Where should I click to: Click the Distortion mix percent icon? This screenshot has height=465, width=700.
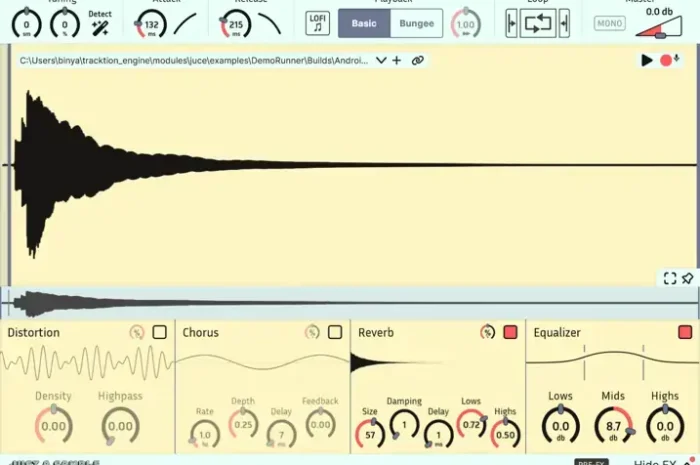(137, 332)
